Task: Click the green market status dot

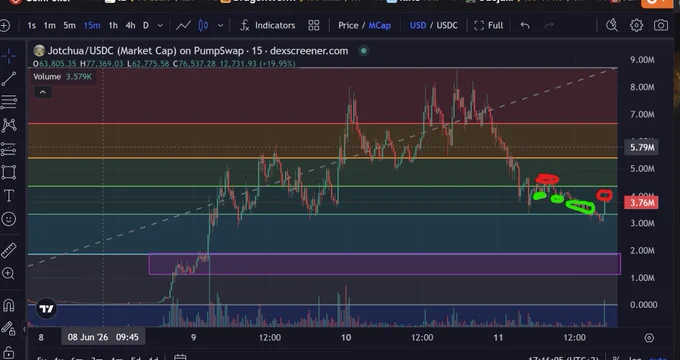Action: (363, 51)
